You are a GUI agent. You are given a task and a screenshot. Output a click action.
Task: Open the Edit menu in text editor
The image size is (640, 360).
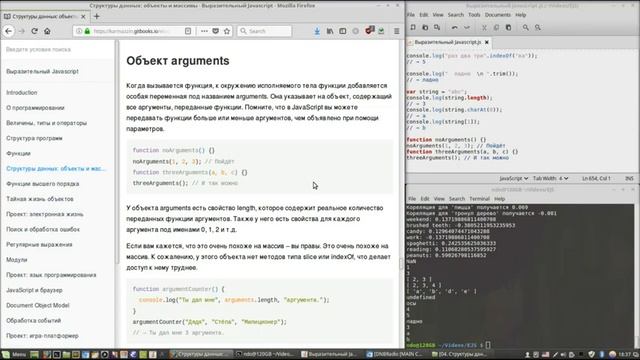click(424, 15)
